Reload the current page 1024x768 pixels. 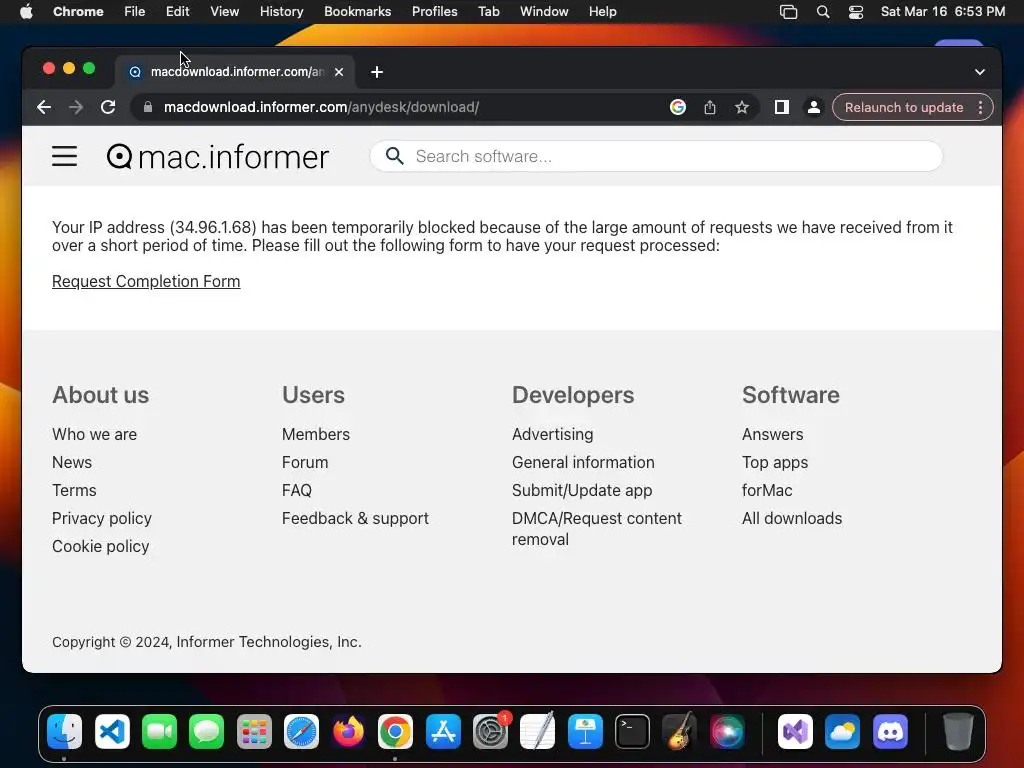click(x=108, y=107)
